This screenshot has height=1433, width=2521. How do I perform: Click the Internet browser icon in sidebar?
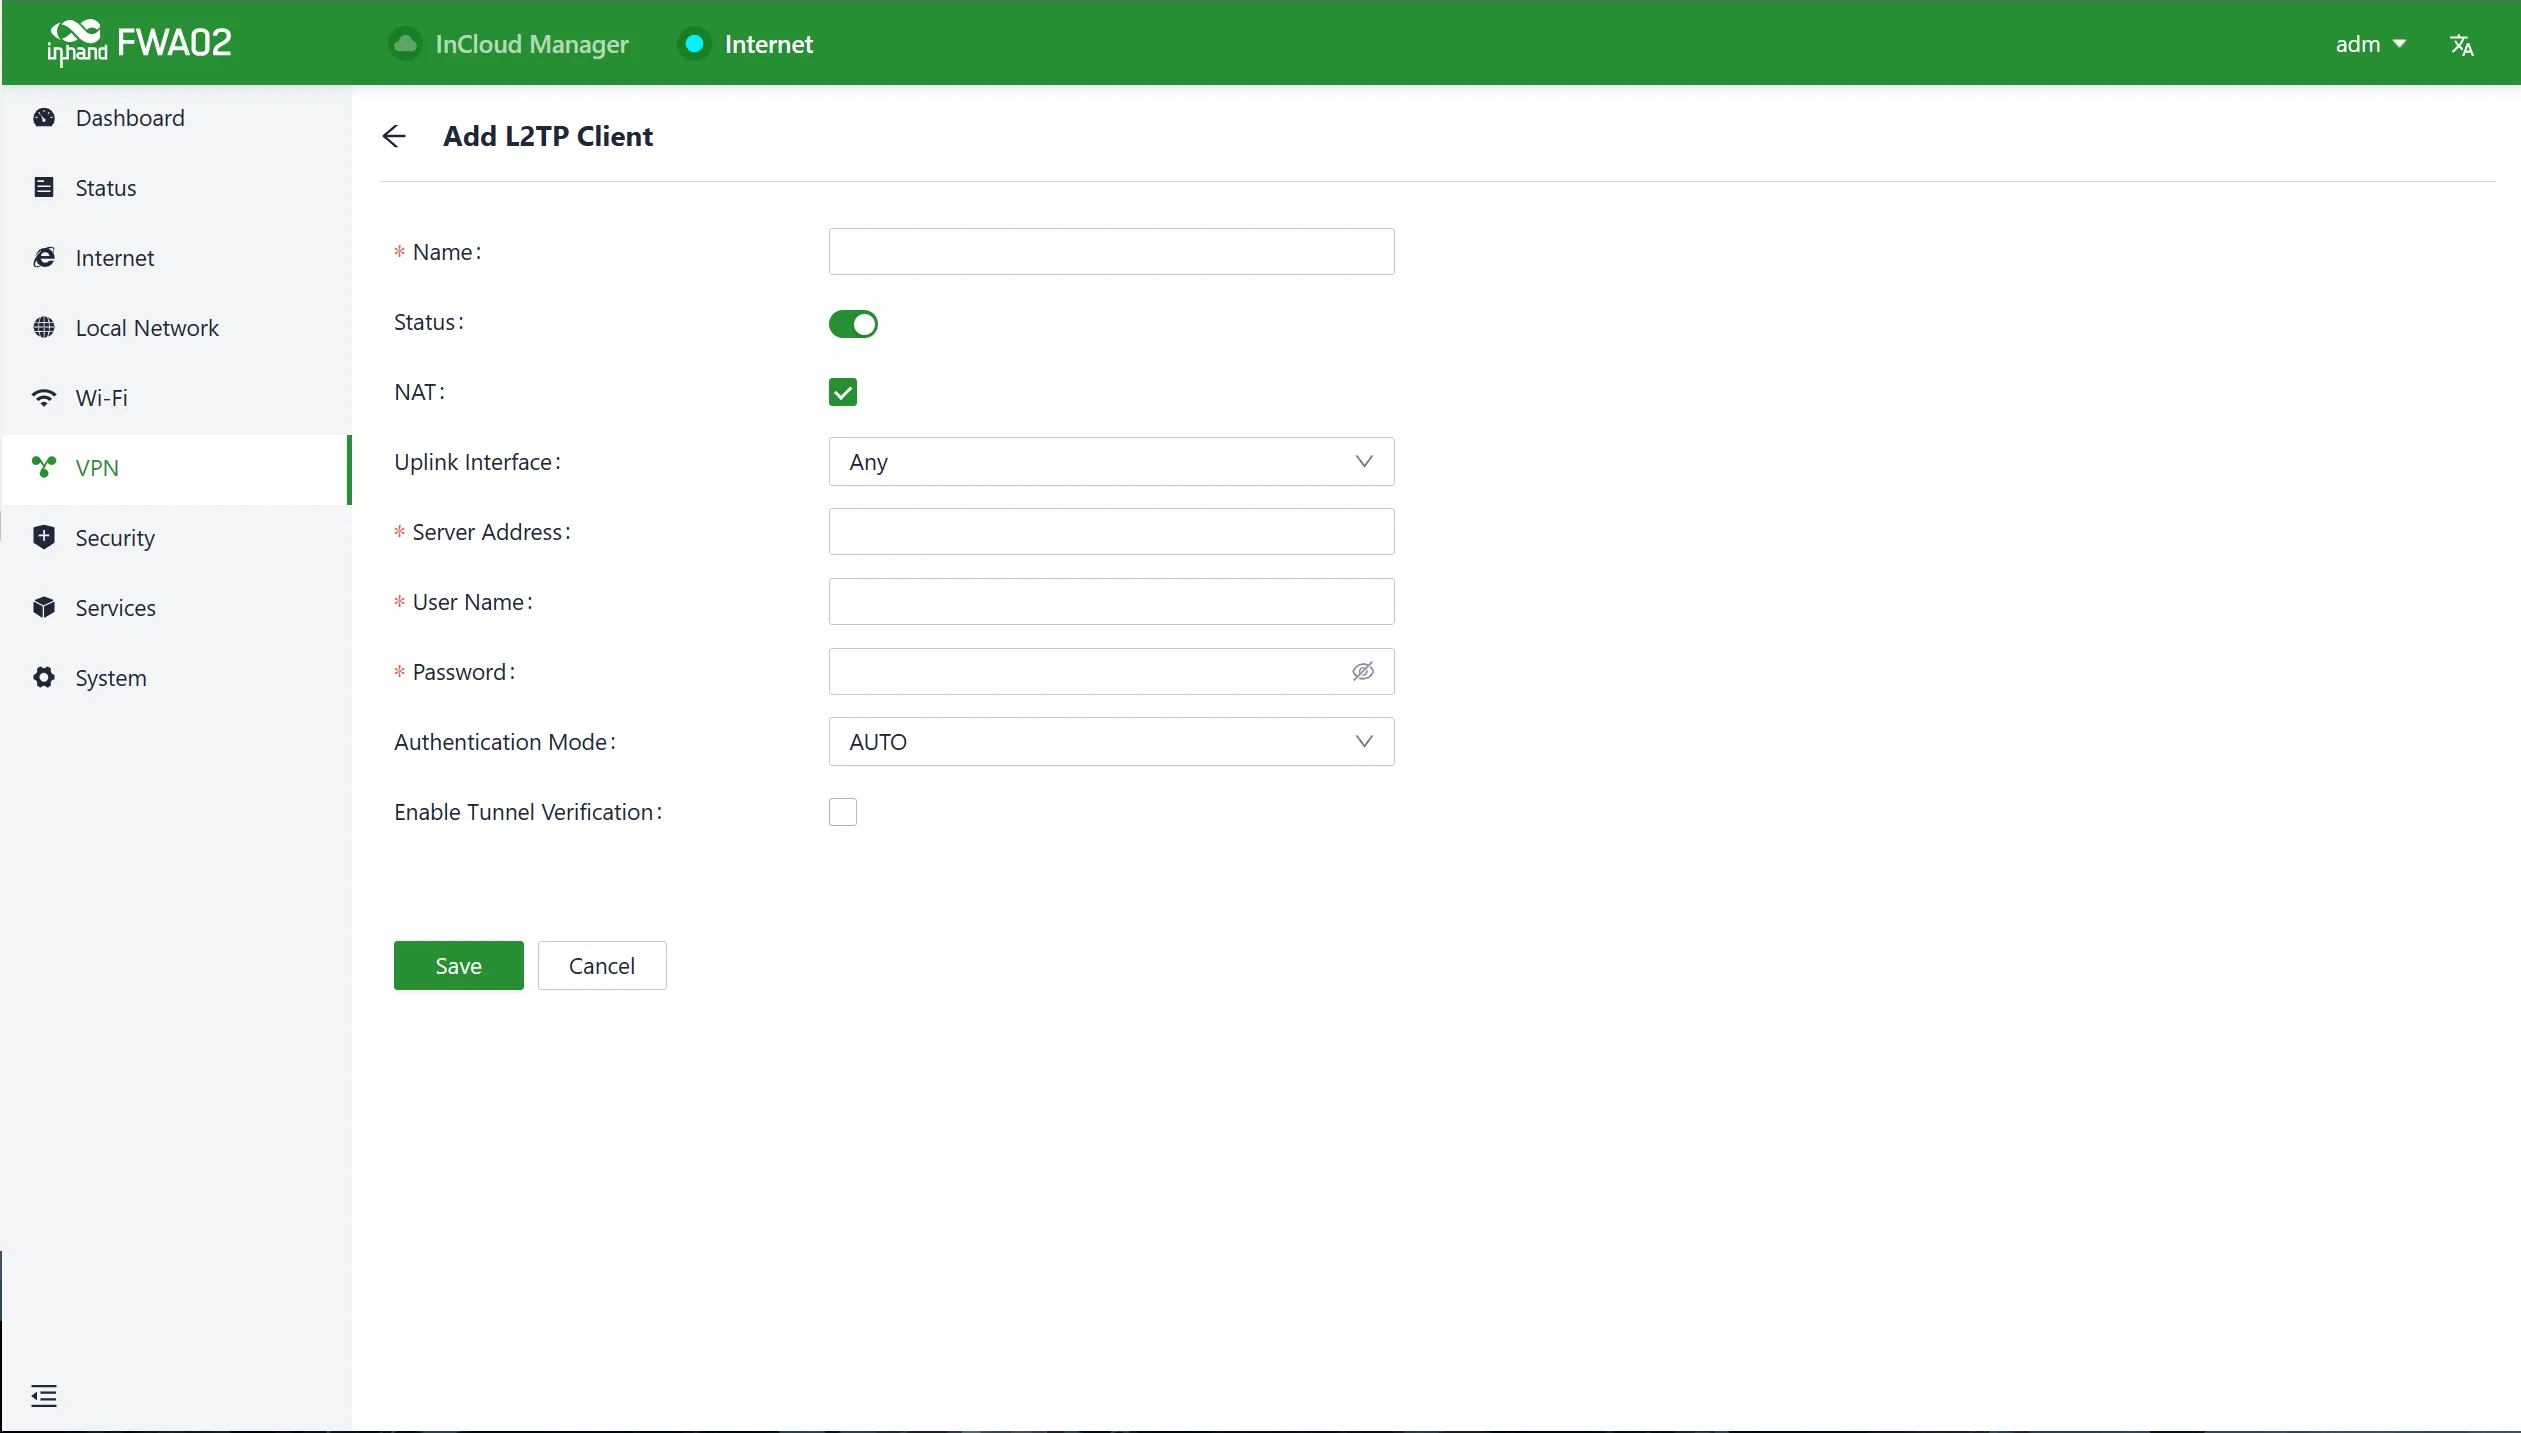click(44, 258)
